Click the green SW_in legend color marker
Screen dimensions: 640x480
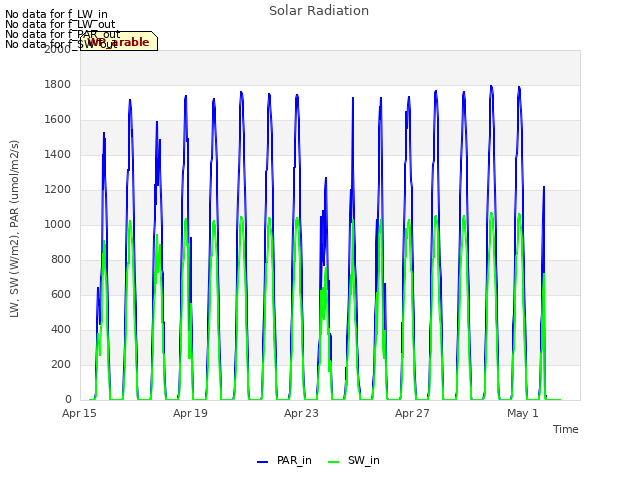(333, 462)
